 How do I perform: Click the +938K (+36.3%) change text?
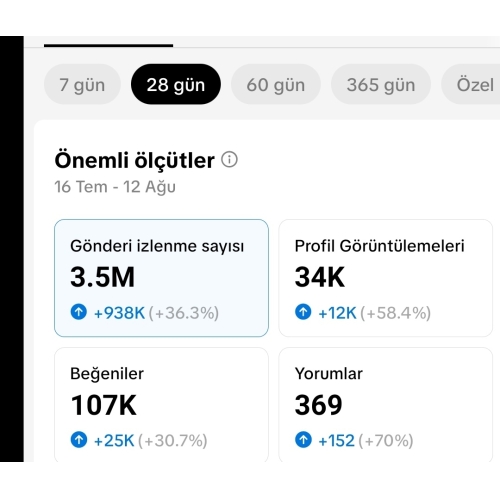click(x=156, y=313)
